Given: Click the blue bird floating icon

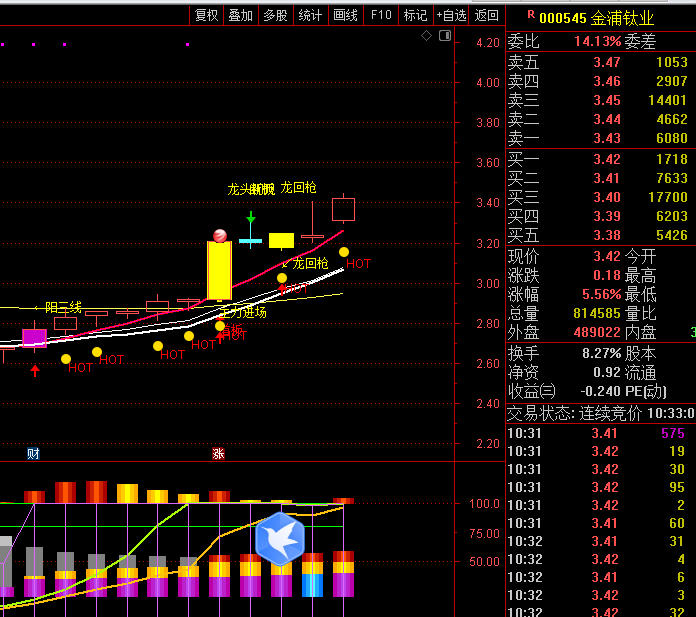Looking at the screenshot, I should (280, 538).
